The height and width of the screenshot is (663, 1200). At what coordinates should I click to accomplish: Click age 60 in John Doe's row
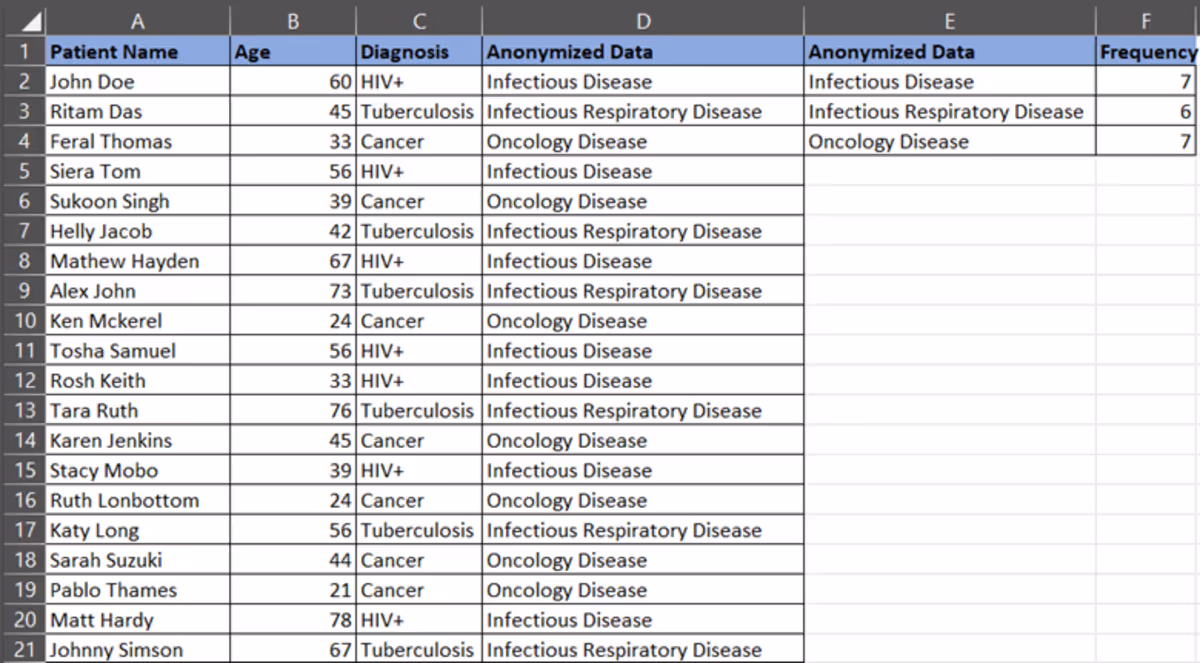[x=293, y=82]
